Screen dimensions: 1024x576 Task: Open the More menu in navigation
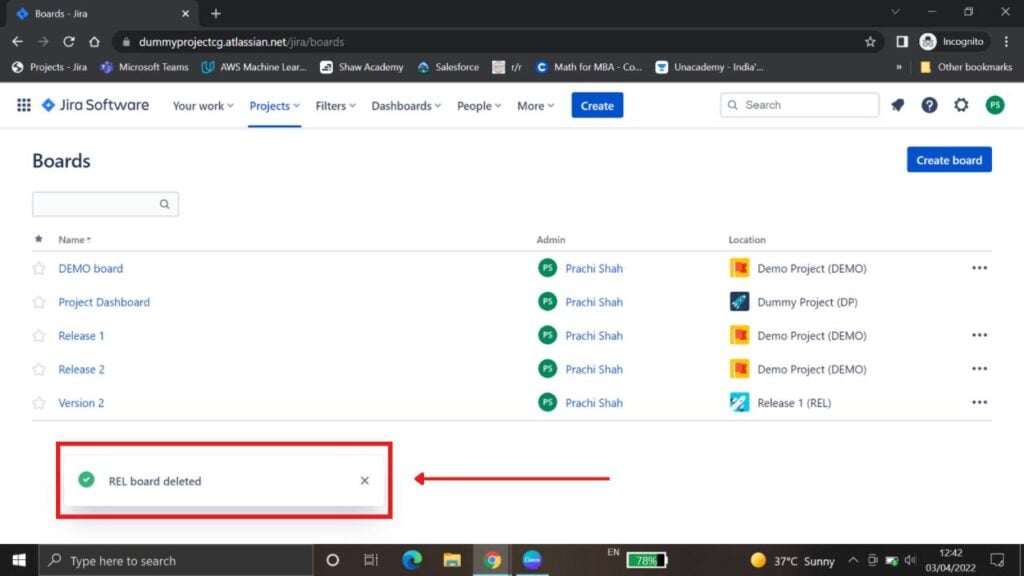(535, 106)
